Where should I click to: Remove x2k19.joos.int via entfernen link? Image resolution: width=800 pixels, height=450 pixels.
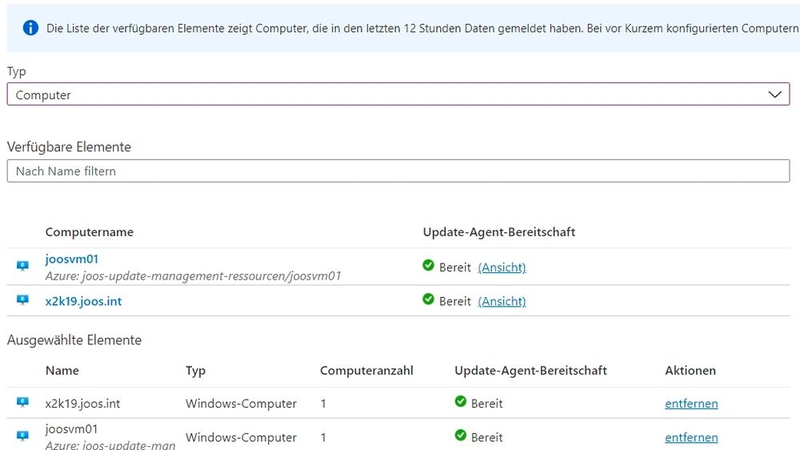point(691,404)
